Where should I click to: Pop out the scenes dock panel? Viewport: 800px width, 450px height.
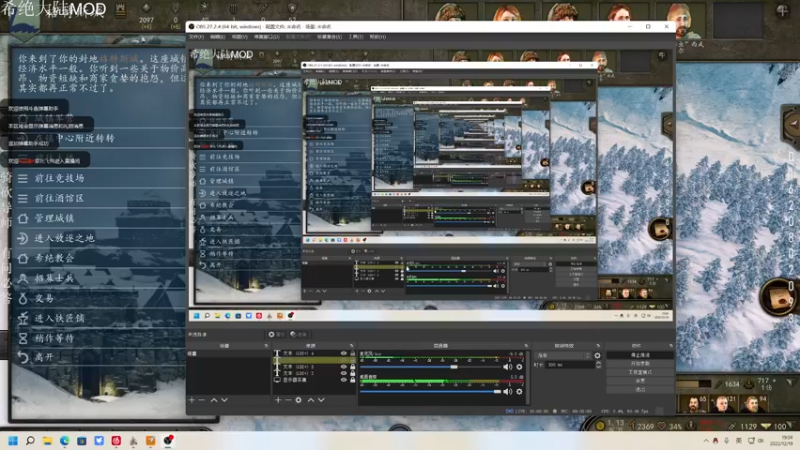pos(266,345)
